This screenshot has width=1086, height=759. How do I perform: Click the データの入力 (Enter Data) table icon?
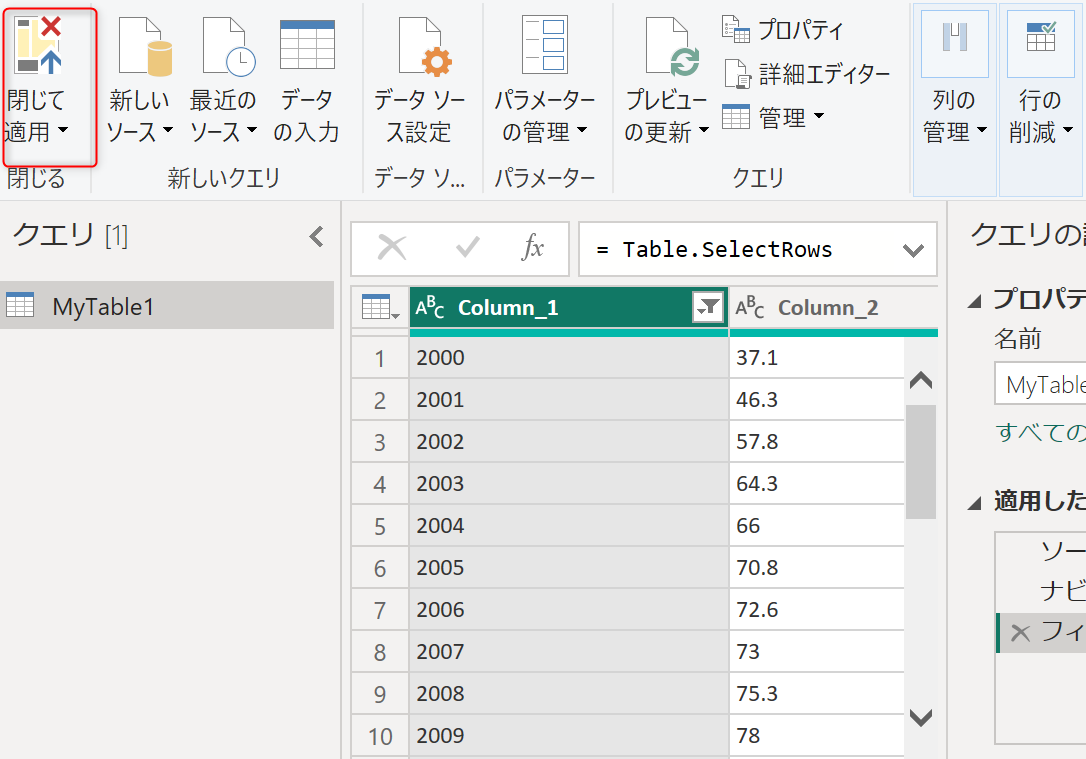click(x=307, y=46)
